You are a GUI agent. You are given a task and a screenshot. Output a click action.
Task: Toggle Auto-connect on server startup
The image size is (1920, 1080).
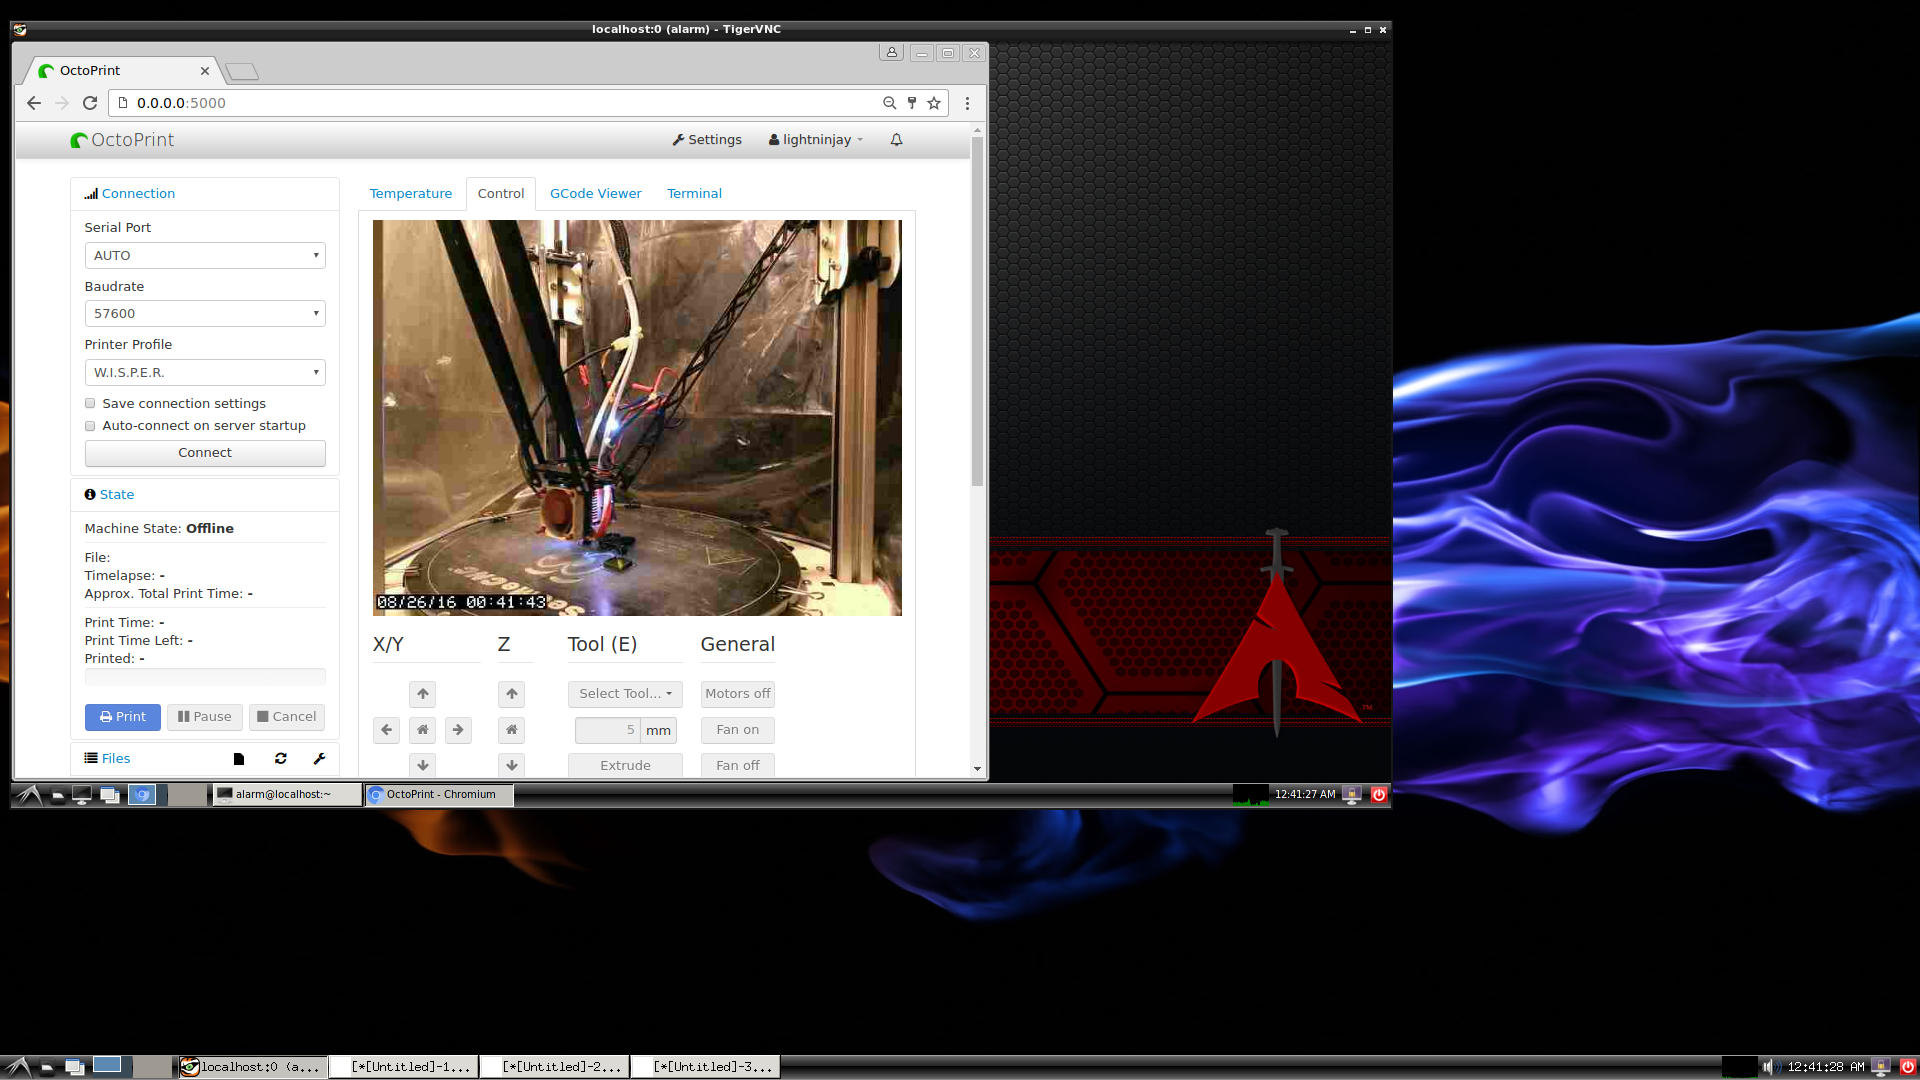click(x=90, y=426)
